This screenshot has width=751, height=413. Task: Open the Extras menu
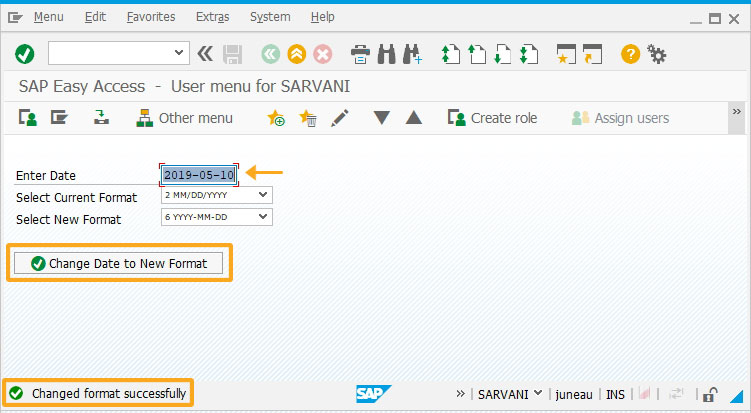point(213,17)
